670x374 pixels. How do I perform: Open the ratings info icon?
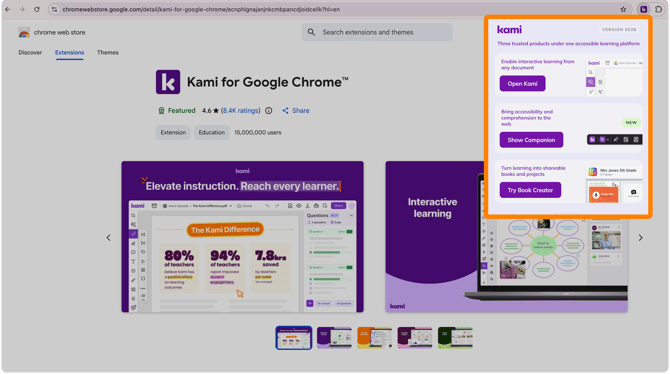click(268, 111)
